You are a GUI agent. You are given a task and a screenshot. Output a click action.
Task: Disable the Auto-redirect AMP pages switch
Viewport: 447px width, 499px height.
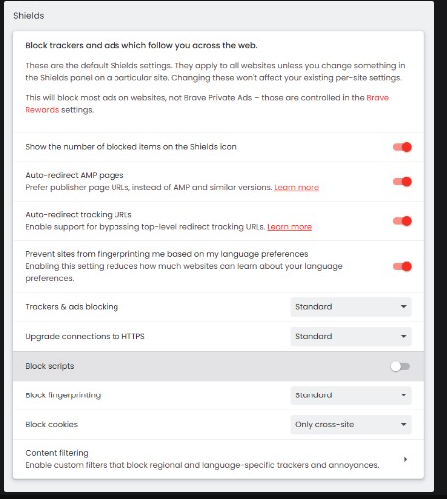[402, 182]
